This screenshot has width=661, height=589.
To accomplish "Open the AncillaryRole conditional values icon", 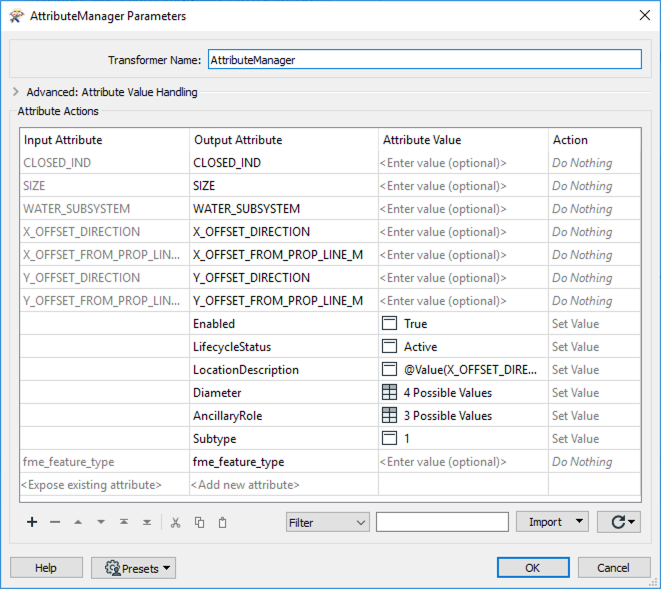I will pos(390,416).
